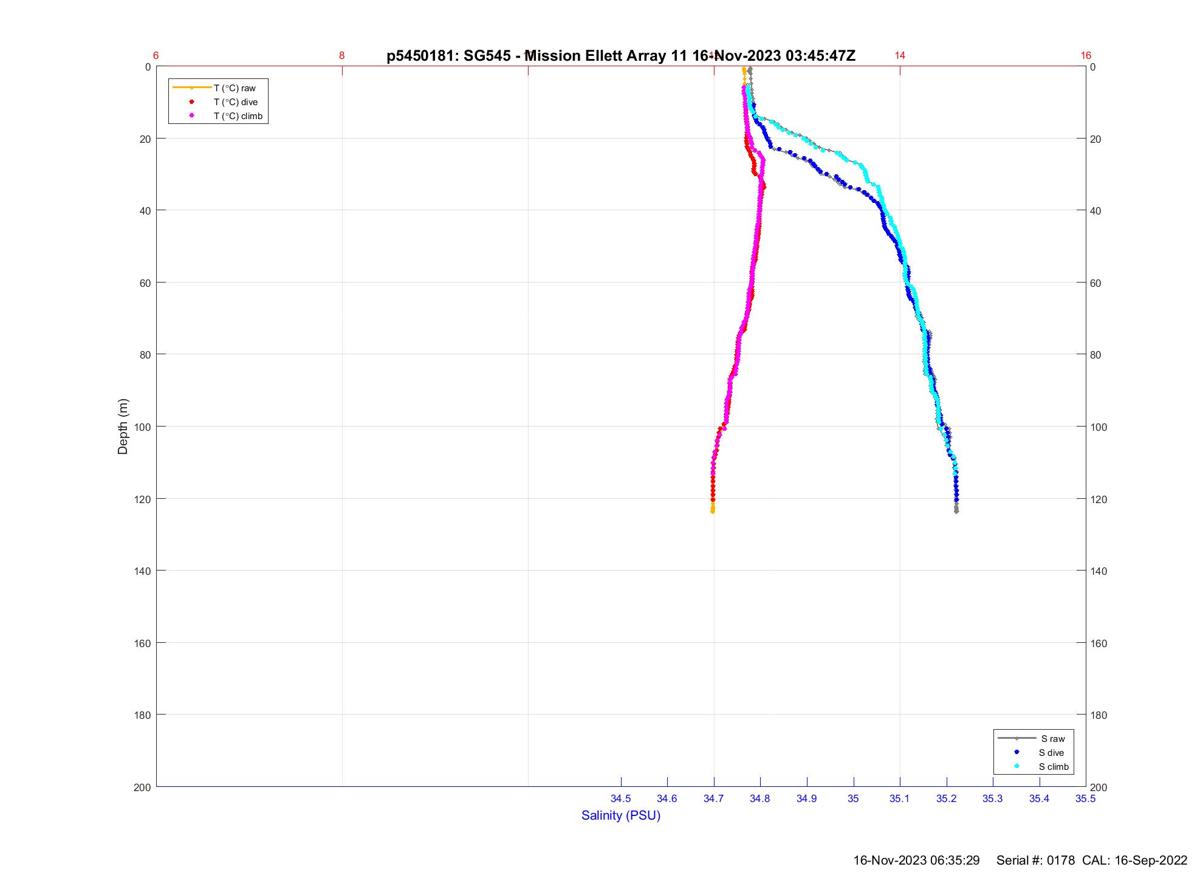Click the 34.5 salinity tick label
The height and width of the screenshot is (885, 1200).
click(x=621, y=798)
